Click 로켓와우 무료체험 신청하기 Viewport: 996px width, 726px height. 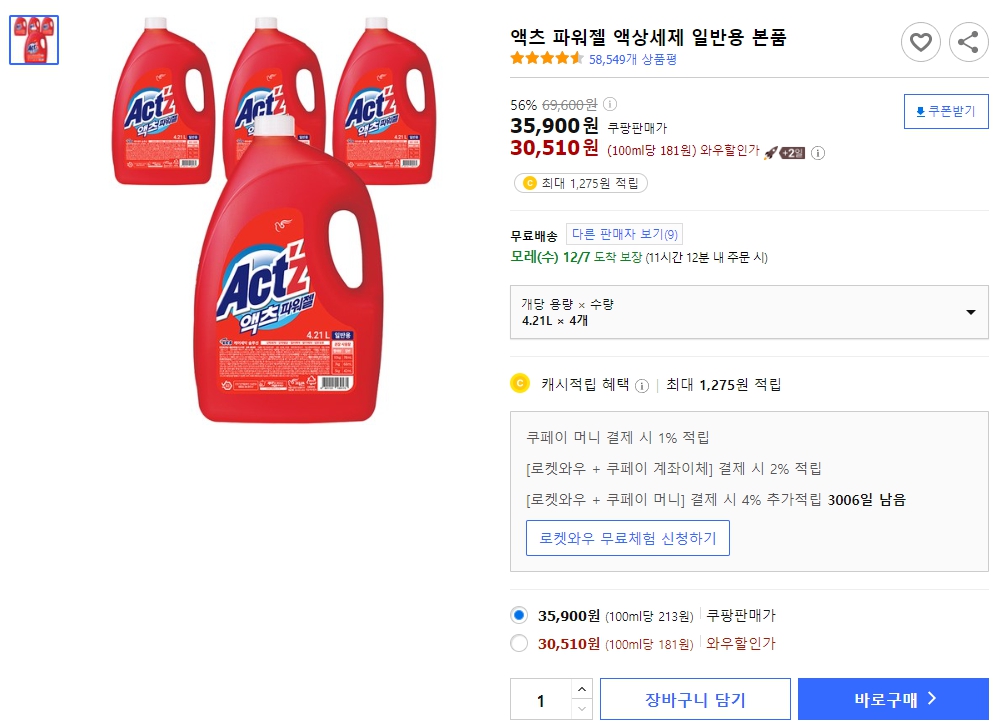[x=628, y=538]
